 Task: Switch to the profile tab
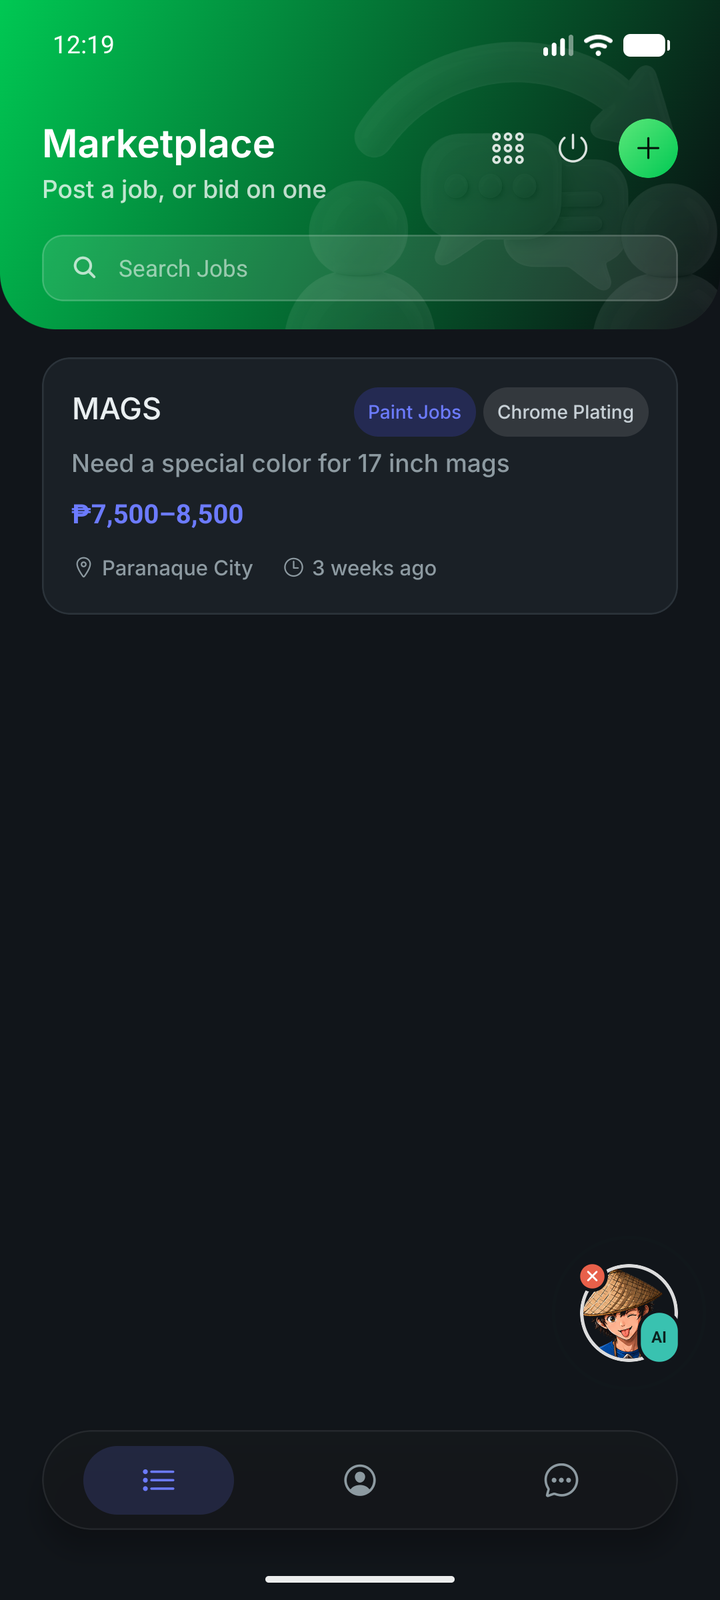pos(360,1480)
